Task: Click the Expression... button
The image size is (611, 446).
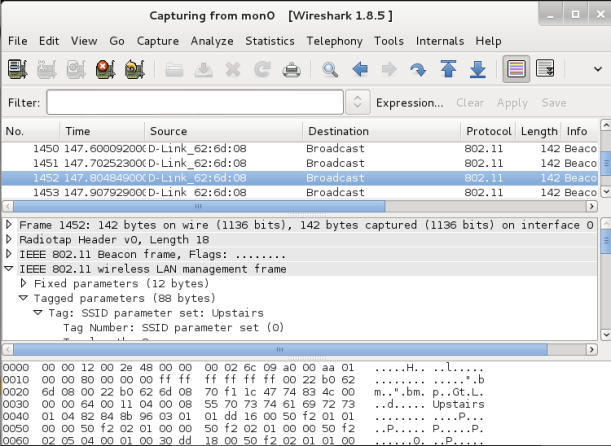Action: [x=409, y=102]
